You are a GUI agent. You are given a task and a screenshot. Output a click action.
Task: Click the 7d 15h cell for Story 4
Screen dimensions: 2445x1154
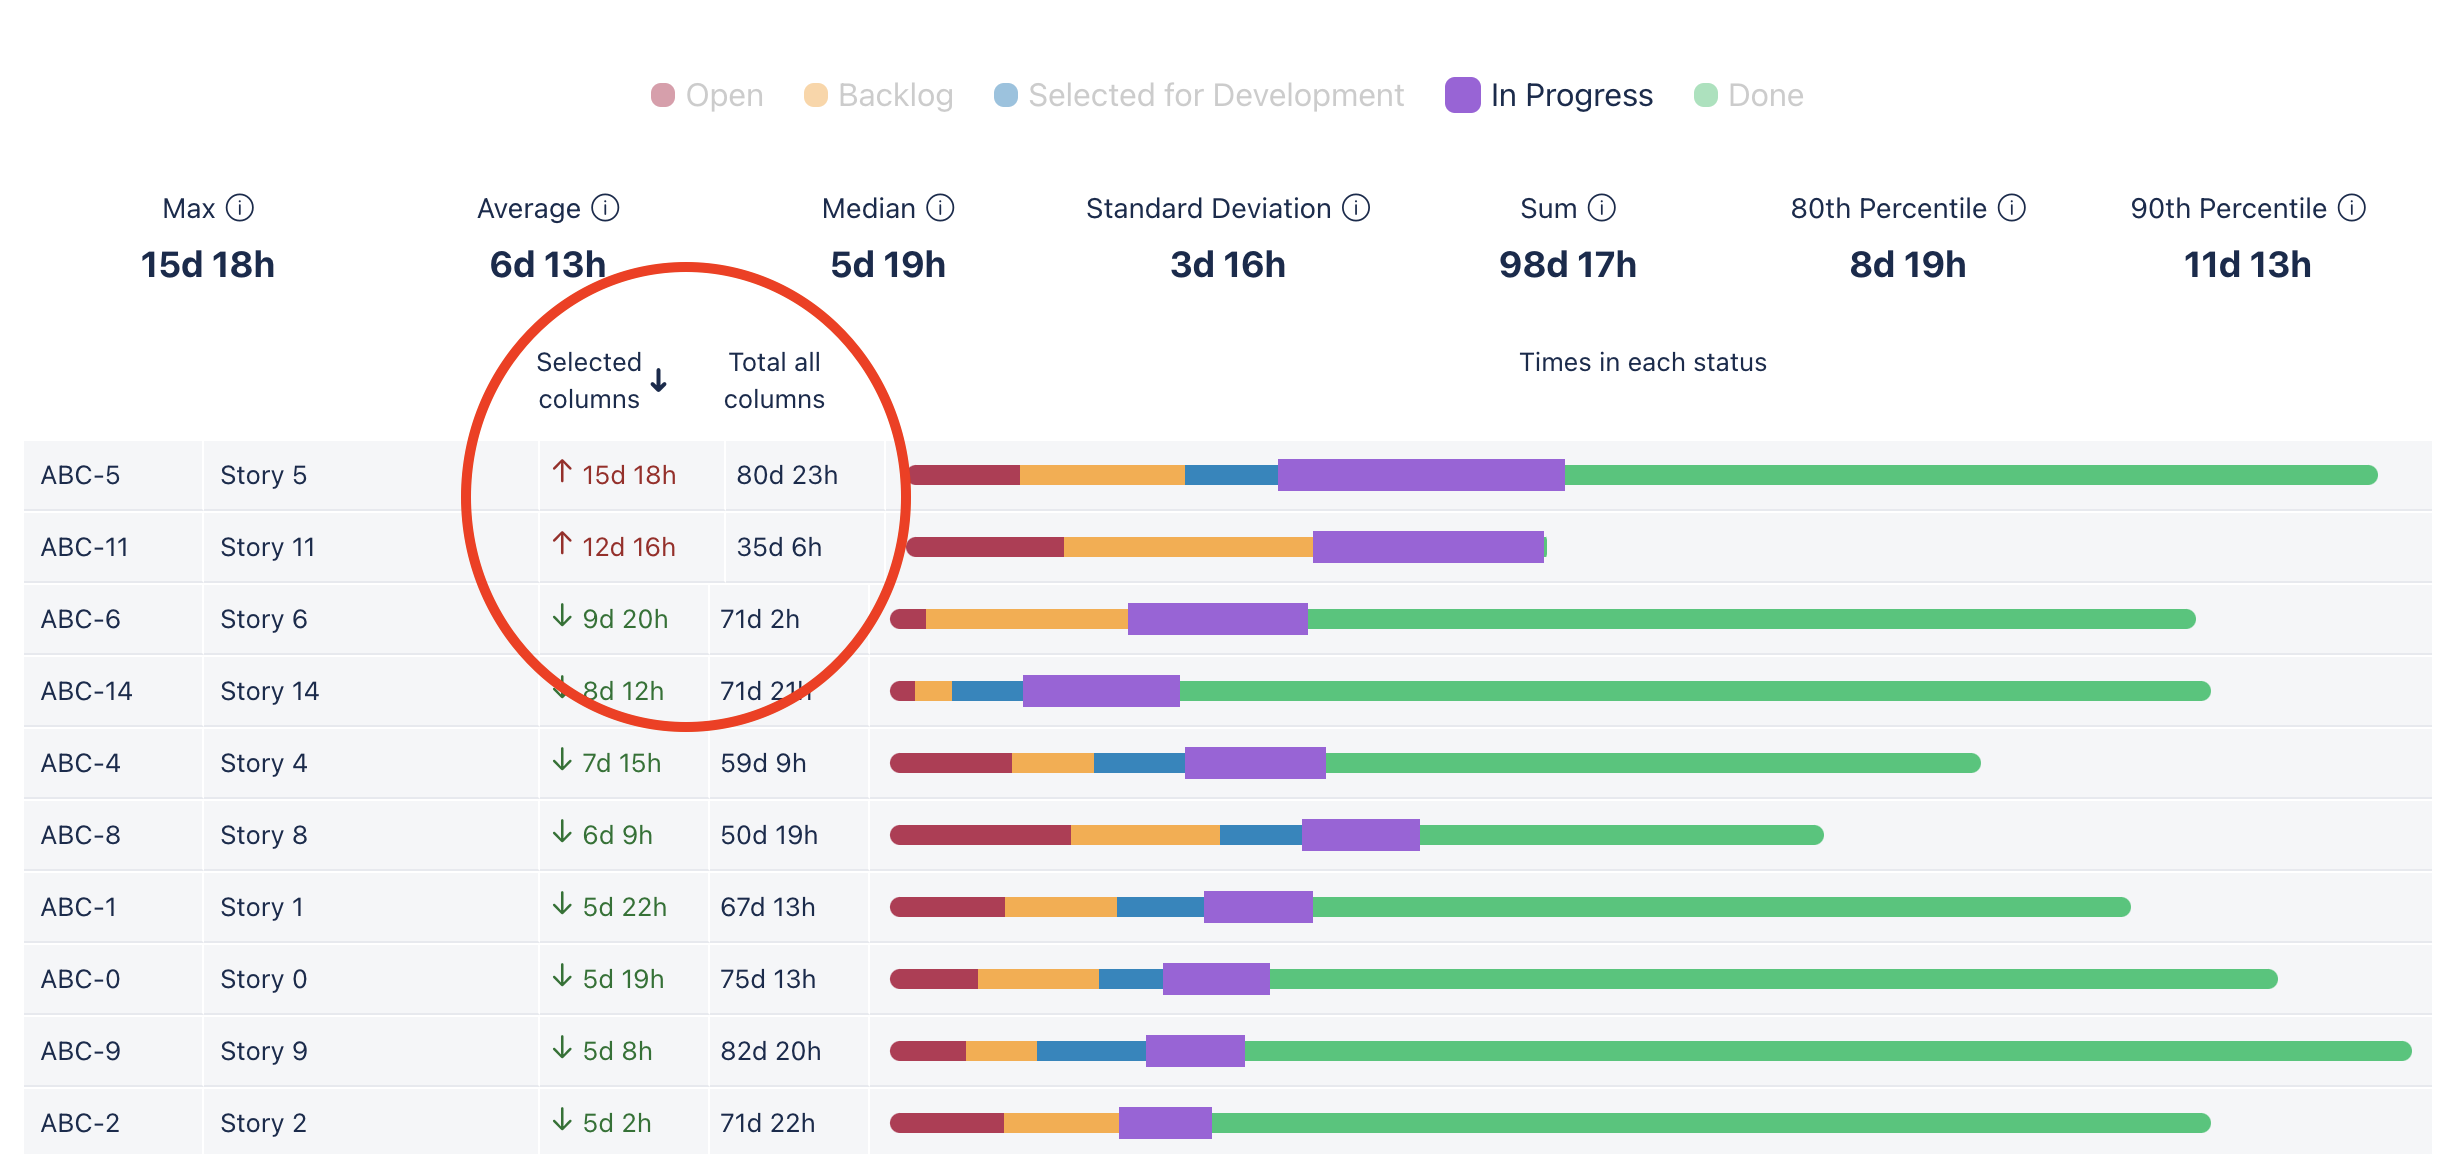point(621,763)
